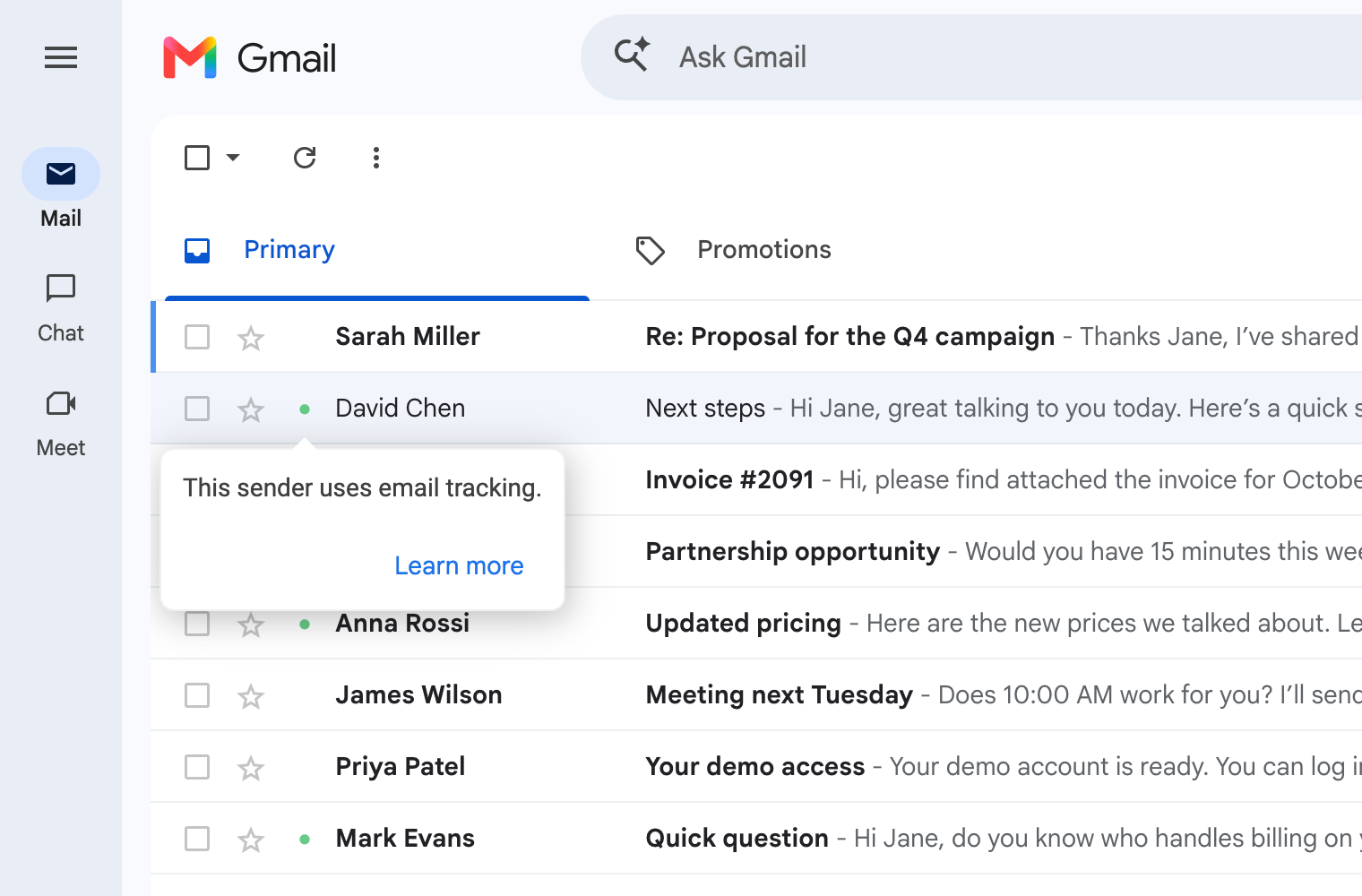Open the More options three-dot menu
Image resolution: width=1362 pixels, height=896 pixels.
(376, 157)
